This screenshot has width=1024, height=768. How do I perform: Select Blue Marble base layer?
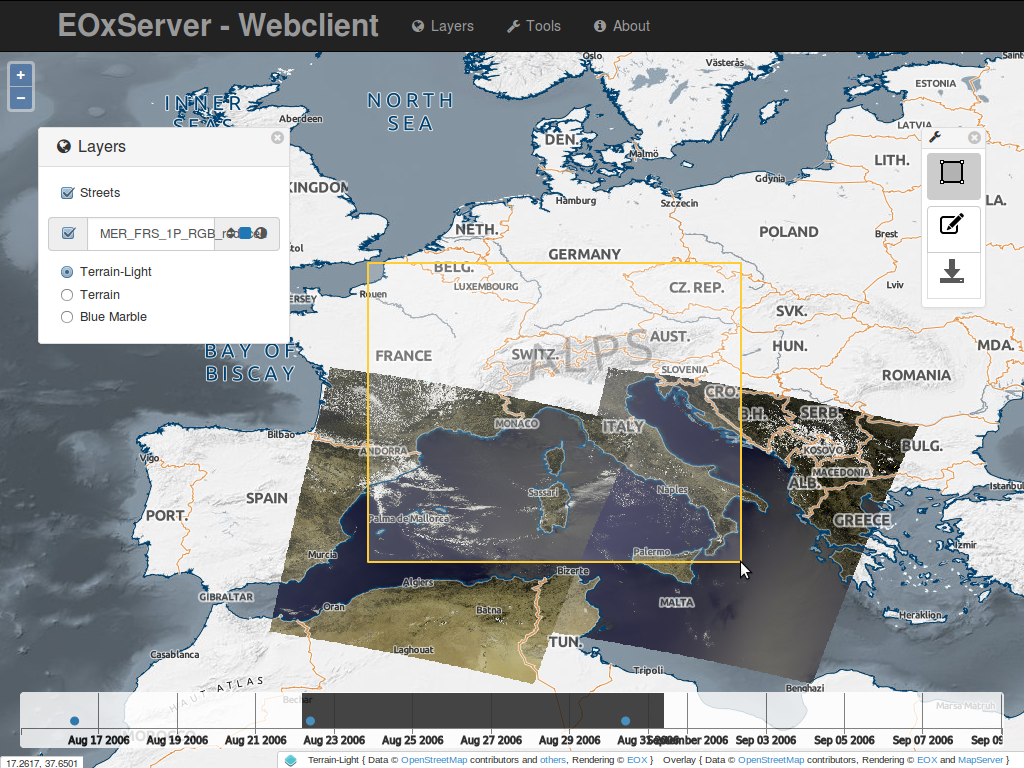(x=67, y=317)
